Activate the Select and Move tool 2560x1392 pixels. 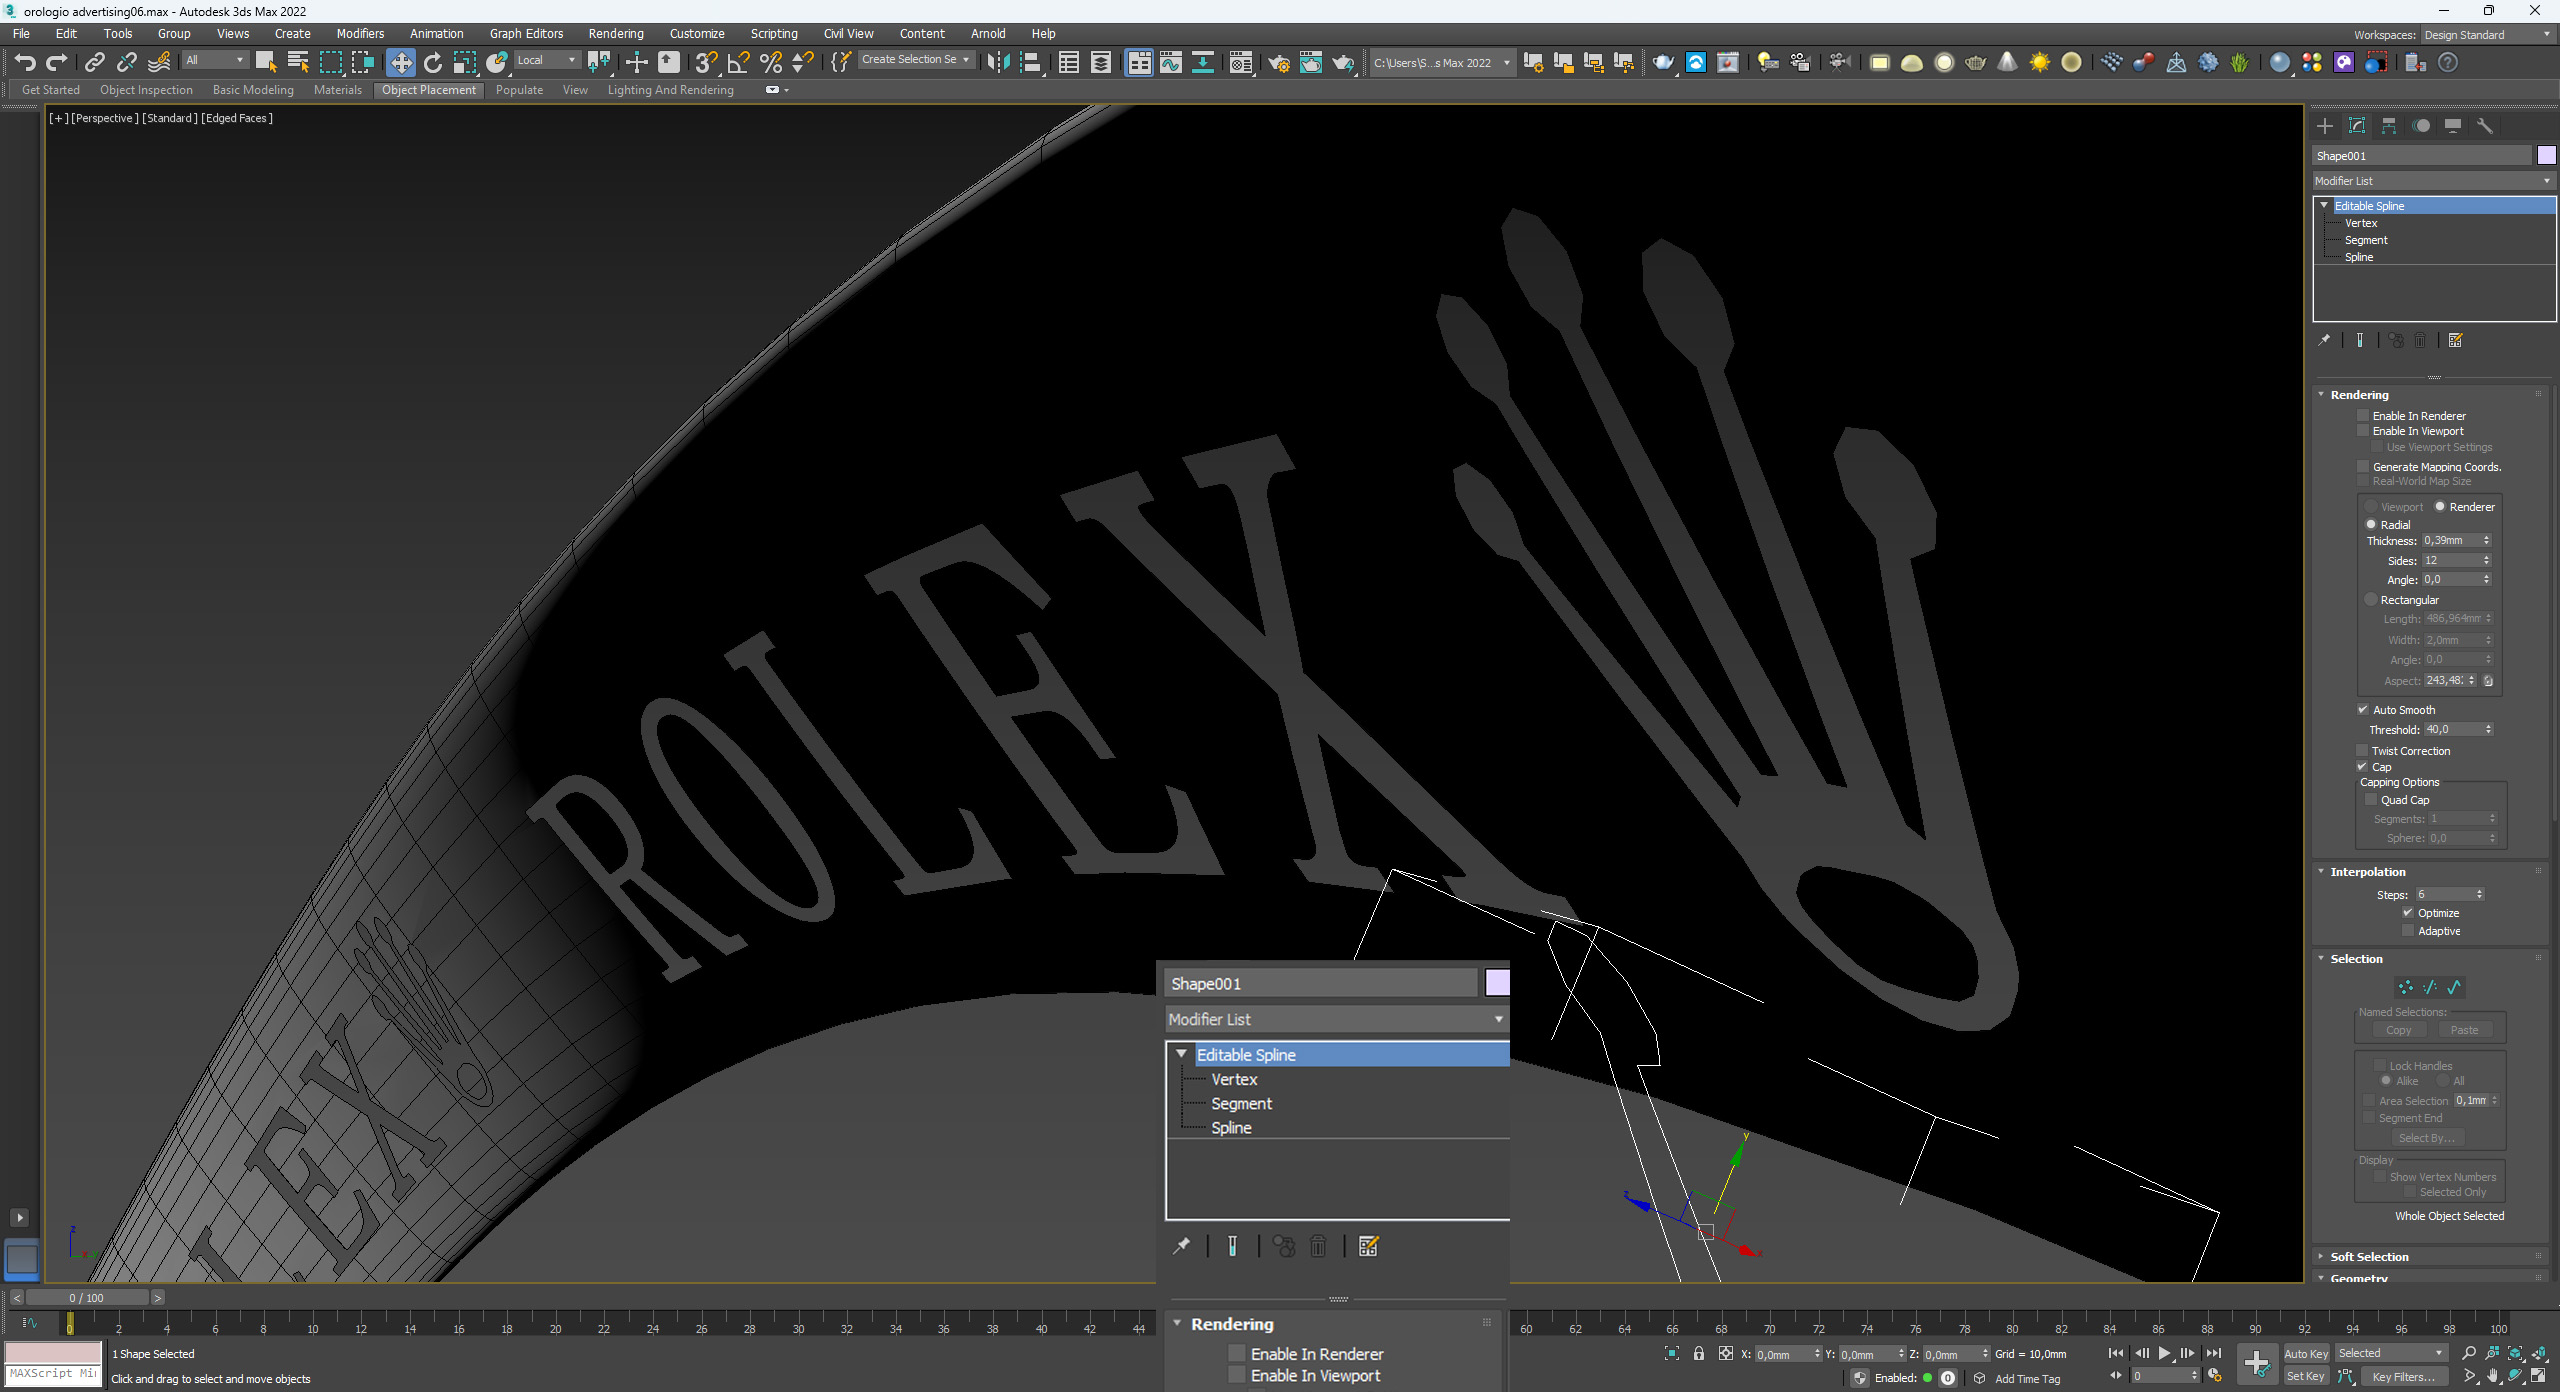click(x=400, y=62)
